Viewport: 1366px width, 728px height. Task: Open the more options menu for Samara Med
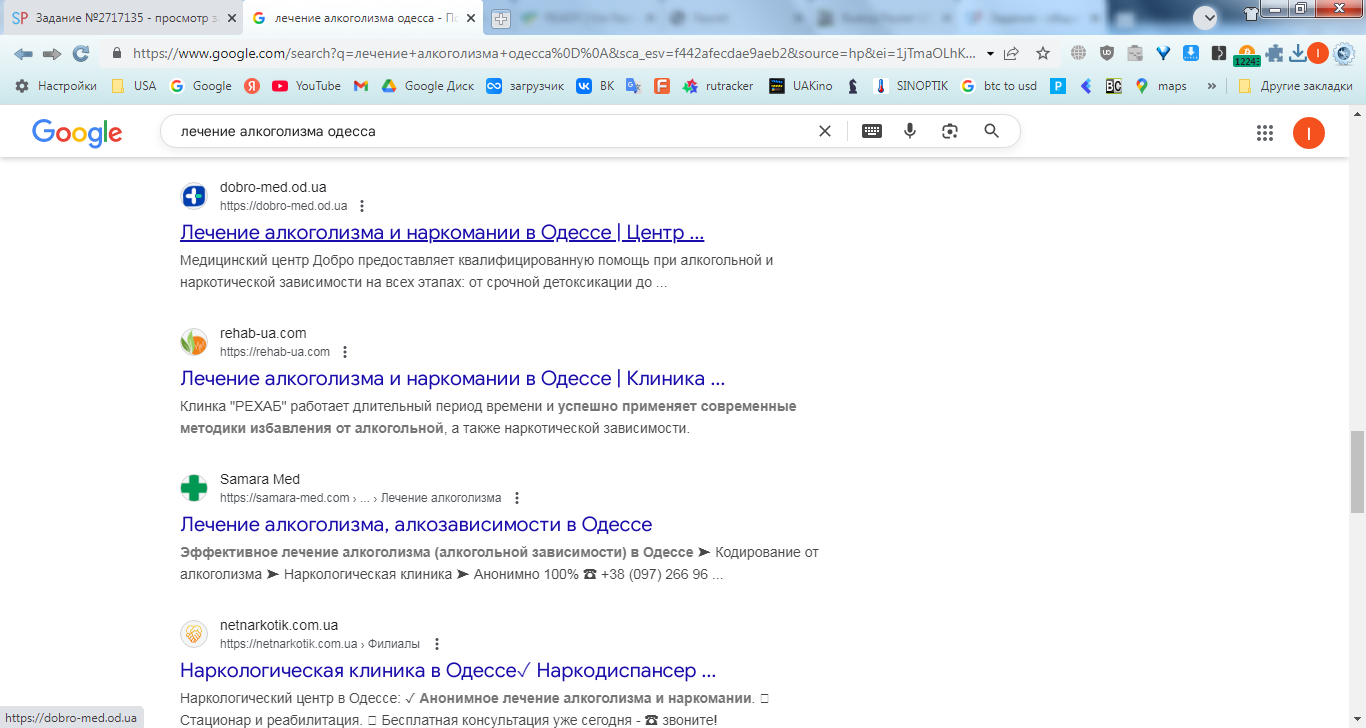click(516, 498)
